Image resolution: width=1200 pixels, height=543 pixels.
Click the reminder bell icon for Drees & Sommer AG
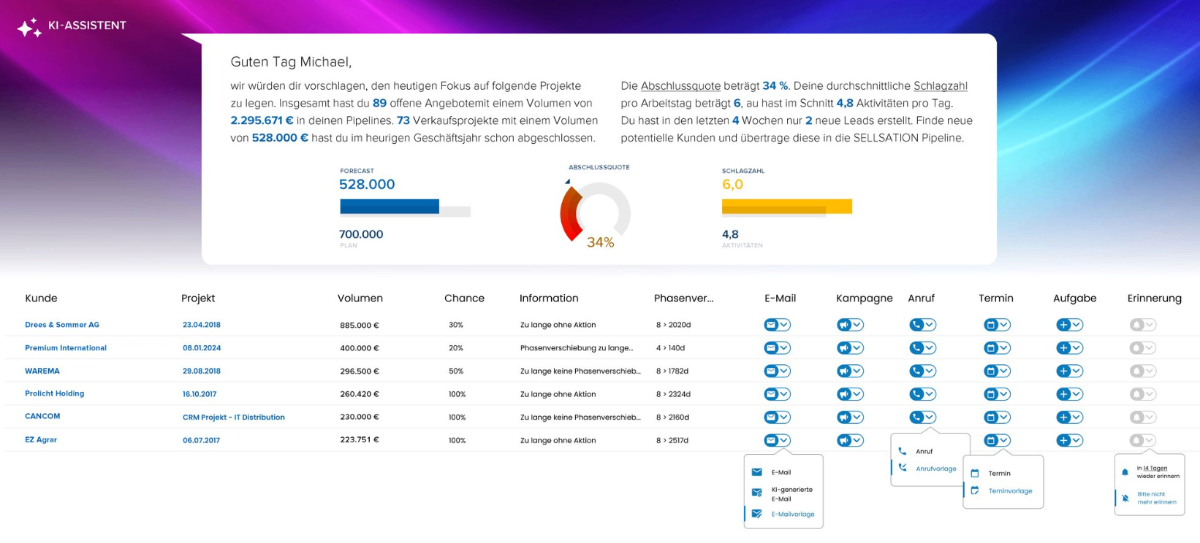[1136, 325]
